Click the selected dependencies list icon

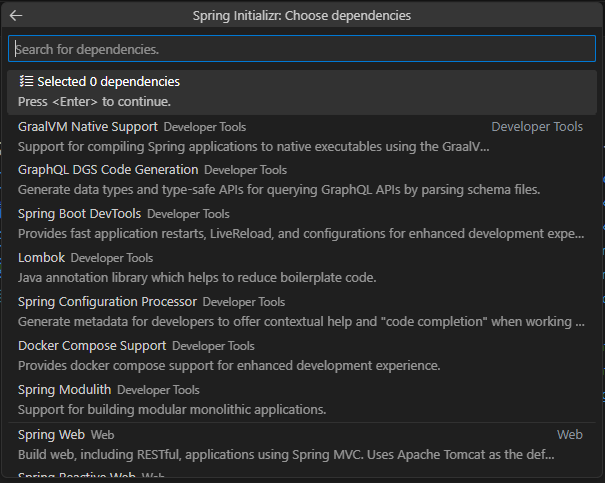pyautogui.click(x=26, y=82)
